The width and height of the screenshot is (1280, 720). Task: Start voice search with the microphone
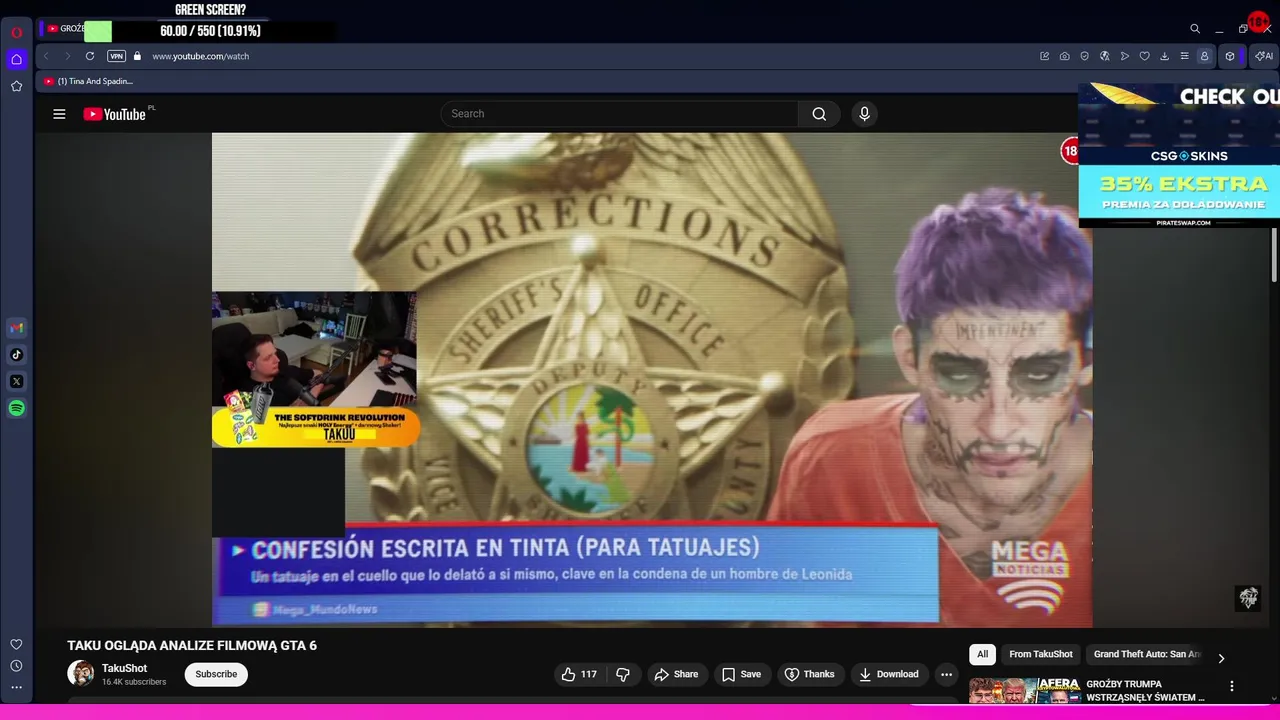point(865,114)
